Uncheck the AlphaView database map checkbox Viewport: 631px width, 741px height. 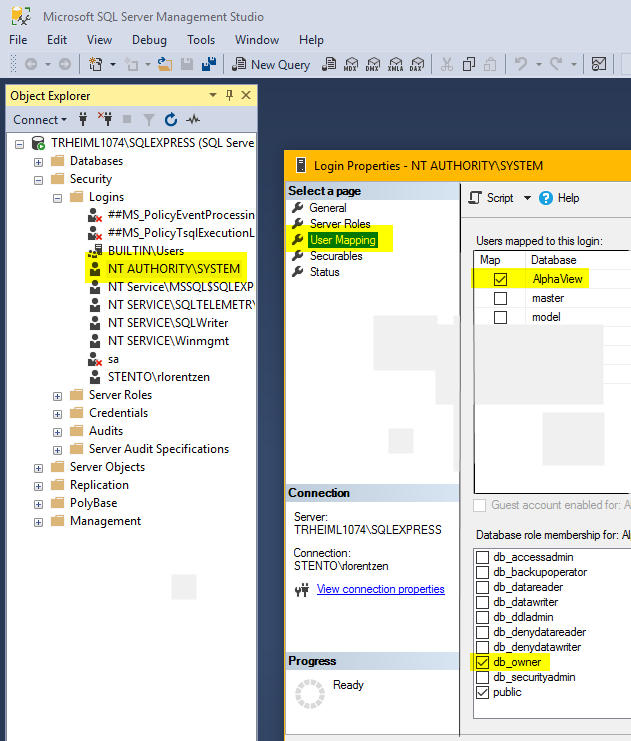click(x=500, y=280)
